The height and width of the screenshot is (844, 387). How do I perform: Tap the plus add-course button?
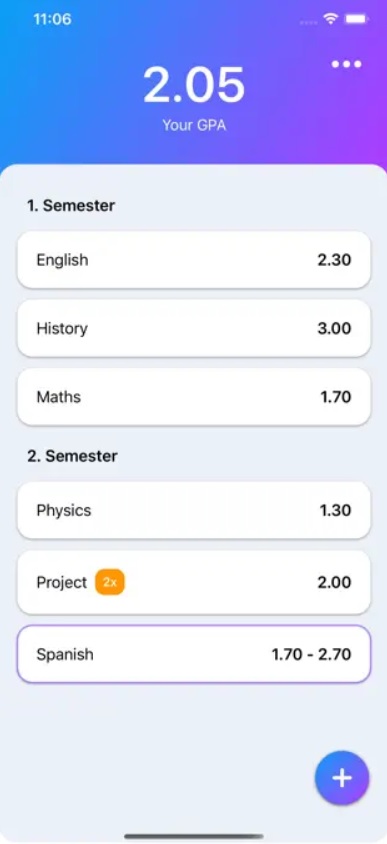tap(342, 778)
